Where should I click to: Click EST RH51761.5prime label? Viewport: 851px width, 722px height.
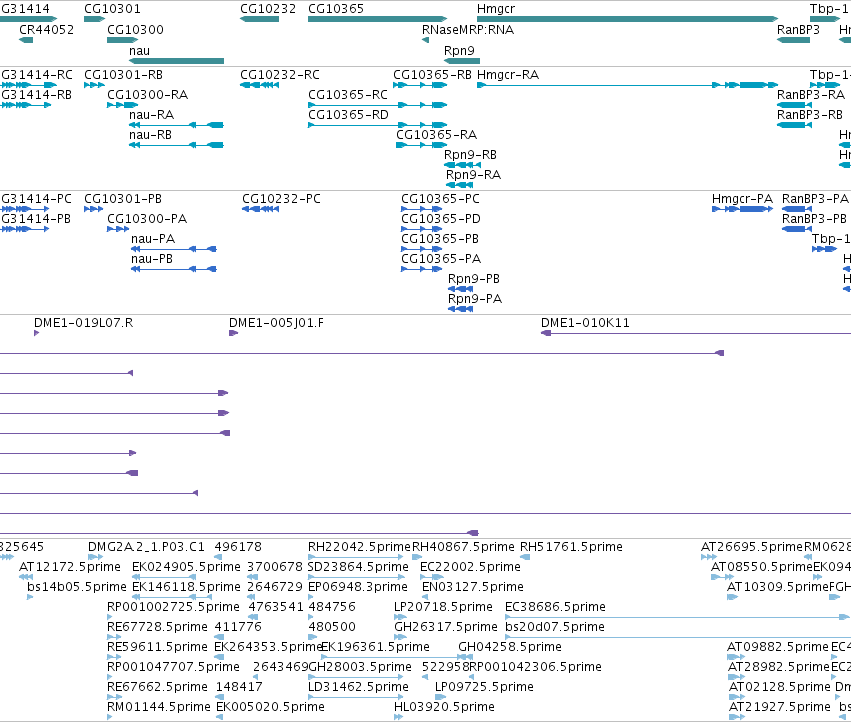[571, 547]
